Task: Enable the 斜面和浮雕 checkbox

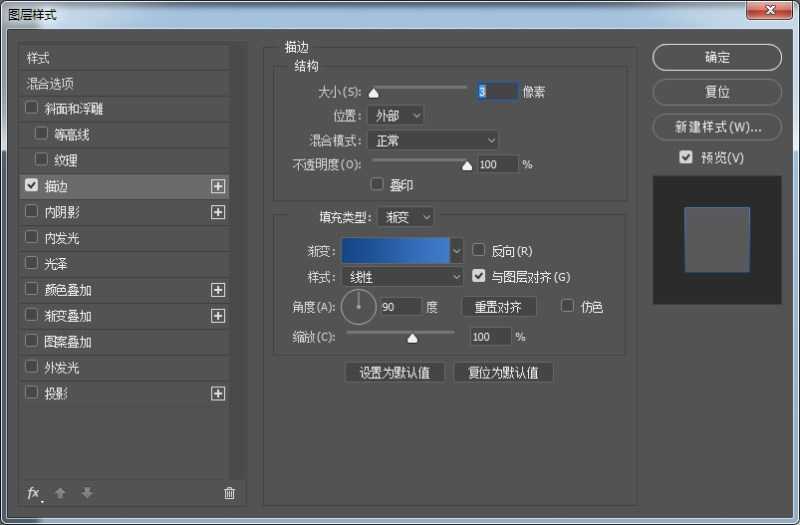Action: click(32, 108)
